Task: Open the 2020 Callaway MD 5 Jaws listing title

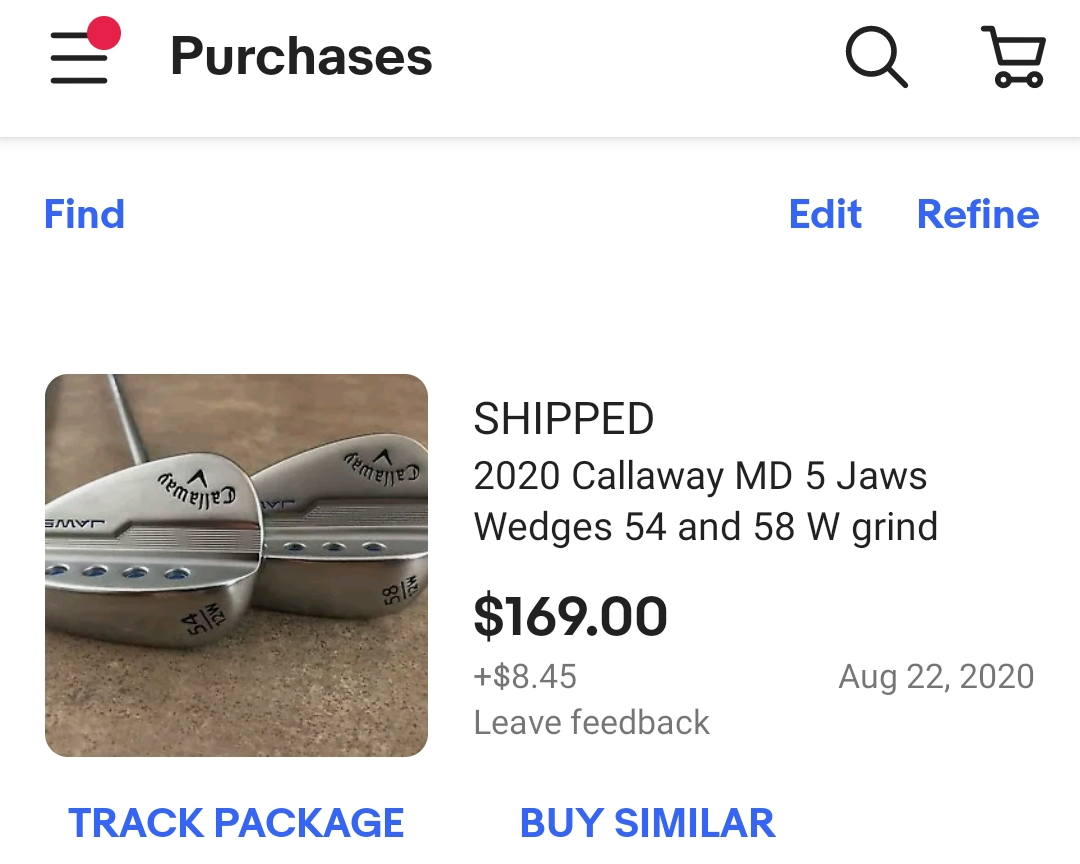Action: (705, 501)
